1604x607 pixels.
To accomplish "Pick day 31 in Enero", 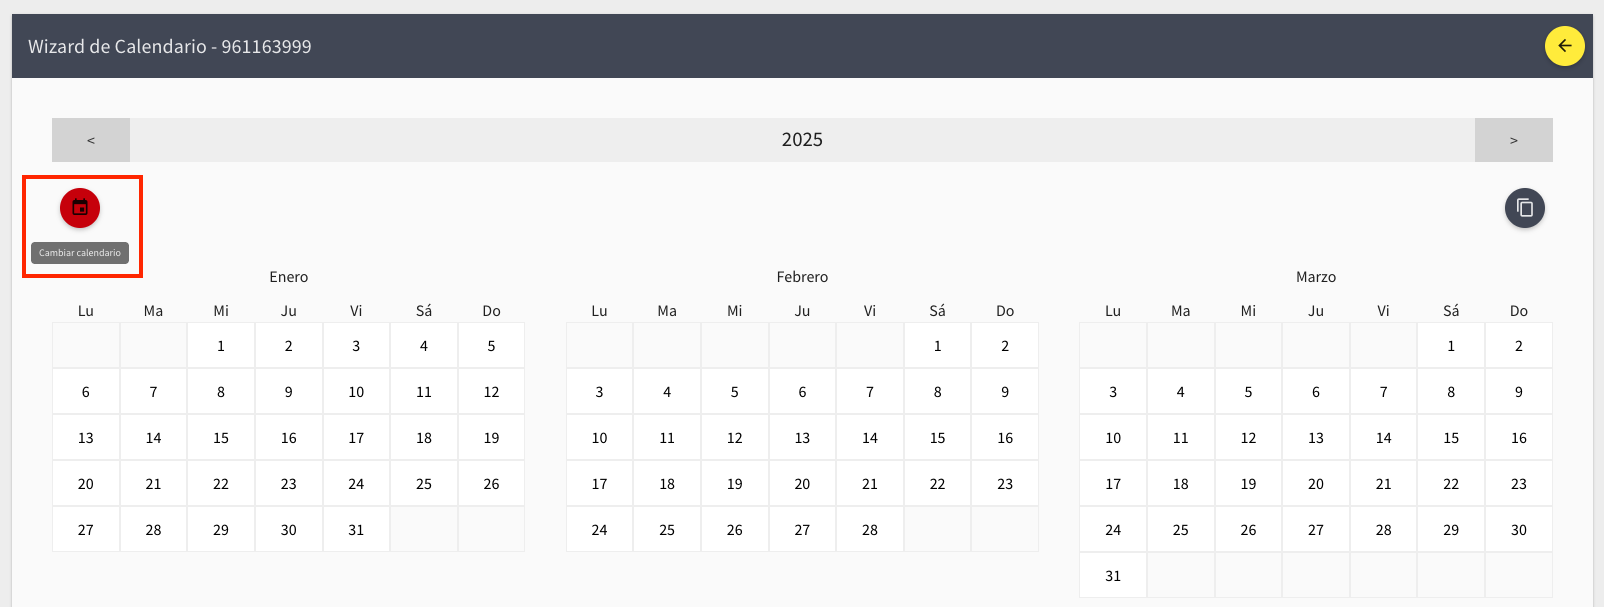I will tap(356, 530).
